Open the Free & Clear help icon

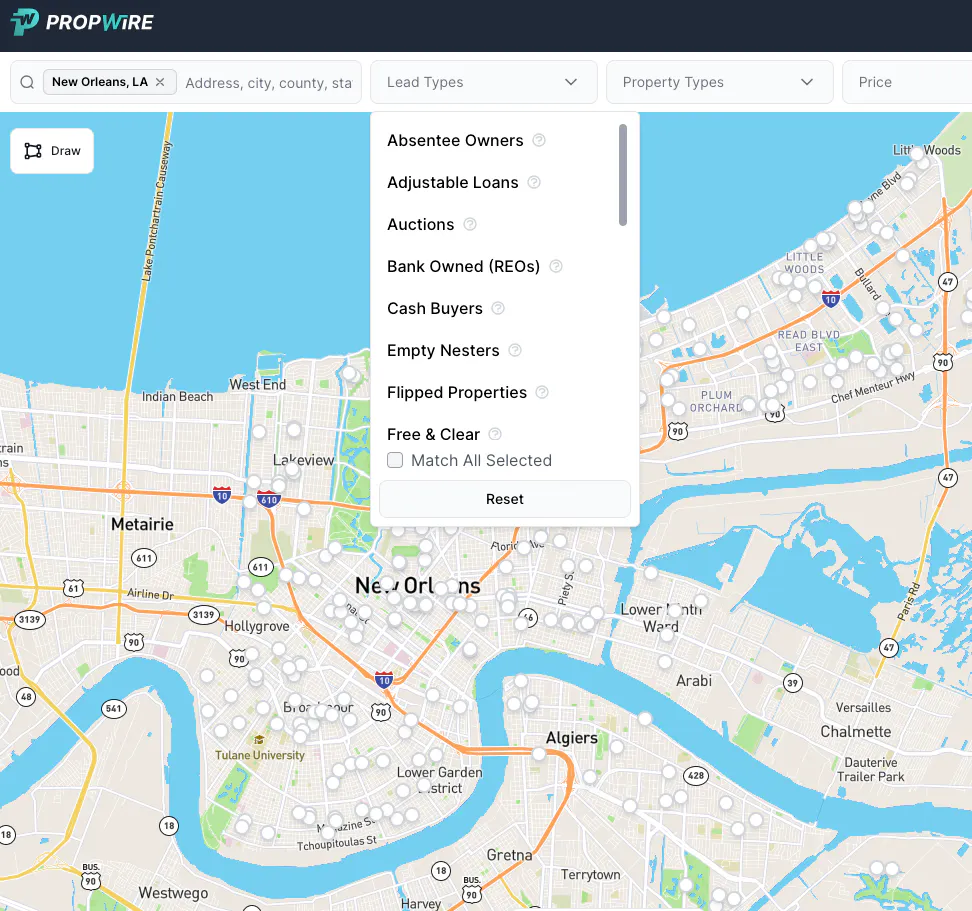click(493, 433)
